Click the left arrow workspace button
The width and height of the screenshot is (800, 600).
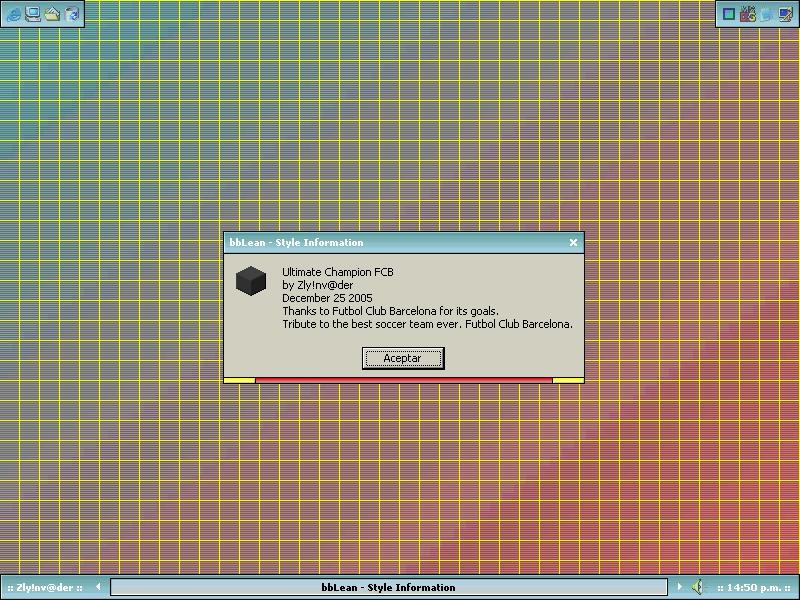(98, 587)
